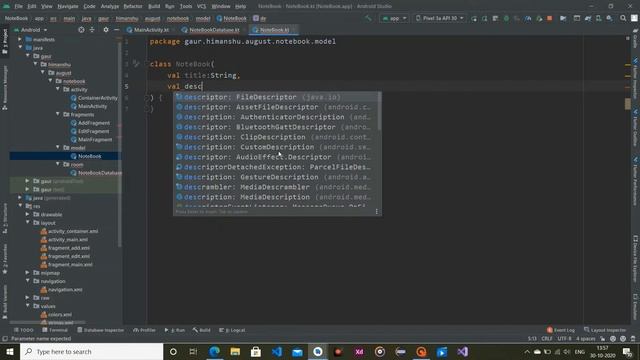Select MainActivity in project tree
The height and width of the screenshot is (360, 640).
89,106
